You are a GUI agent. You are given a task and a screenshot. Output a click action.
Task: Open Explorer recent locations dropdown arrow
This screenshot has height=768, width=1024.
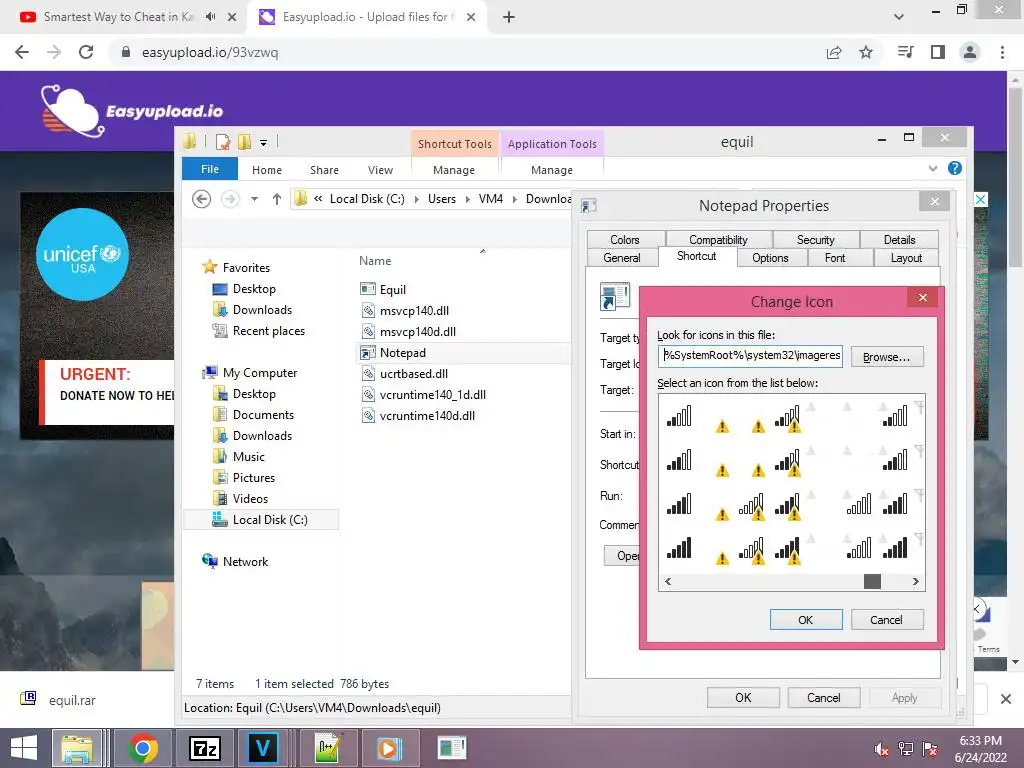pos(255,199)
